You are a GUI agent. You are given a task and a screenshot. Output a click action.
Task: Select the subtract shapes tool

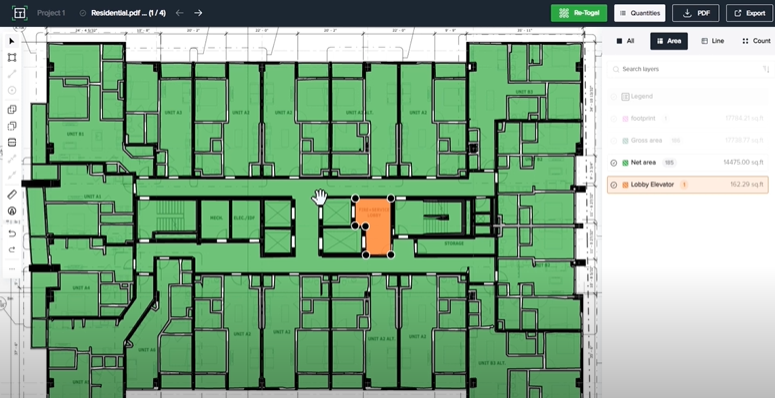tap(12, 126)
